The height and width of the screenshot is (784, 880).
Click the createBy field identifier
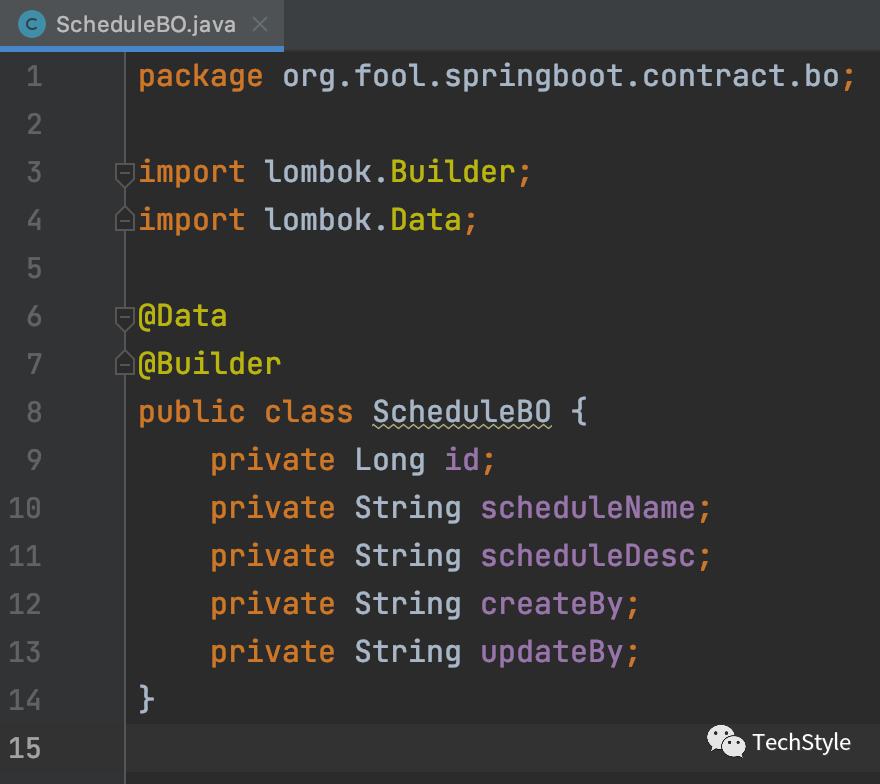tap(552, 604)
